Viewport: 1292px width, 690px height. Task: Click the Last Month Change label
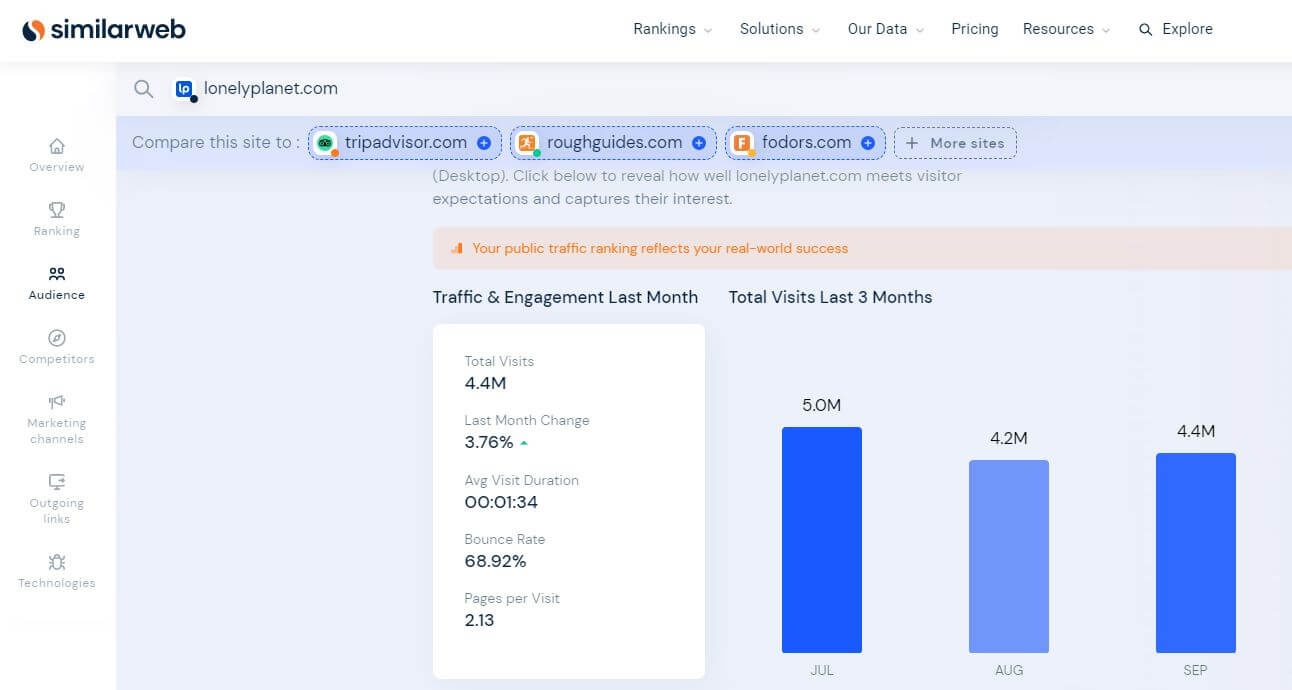527,420
